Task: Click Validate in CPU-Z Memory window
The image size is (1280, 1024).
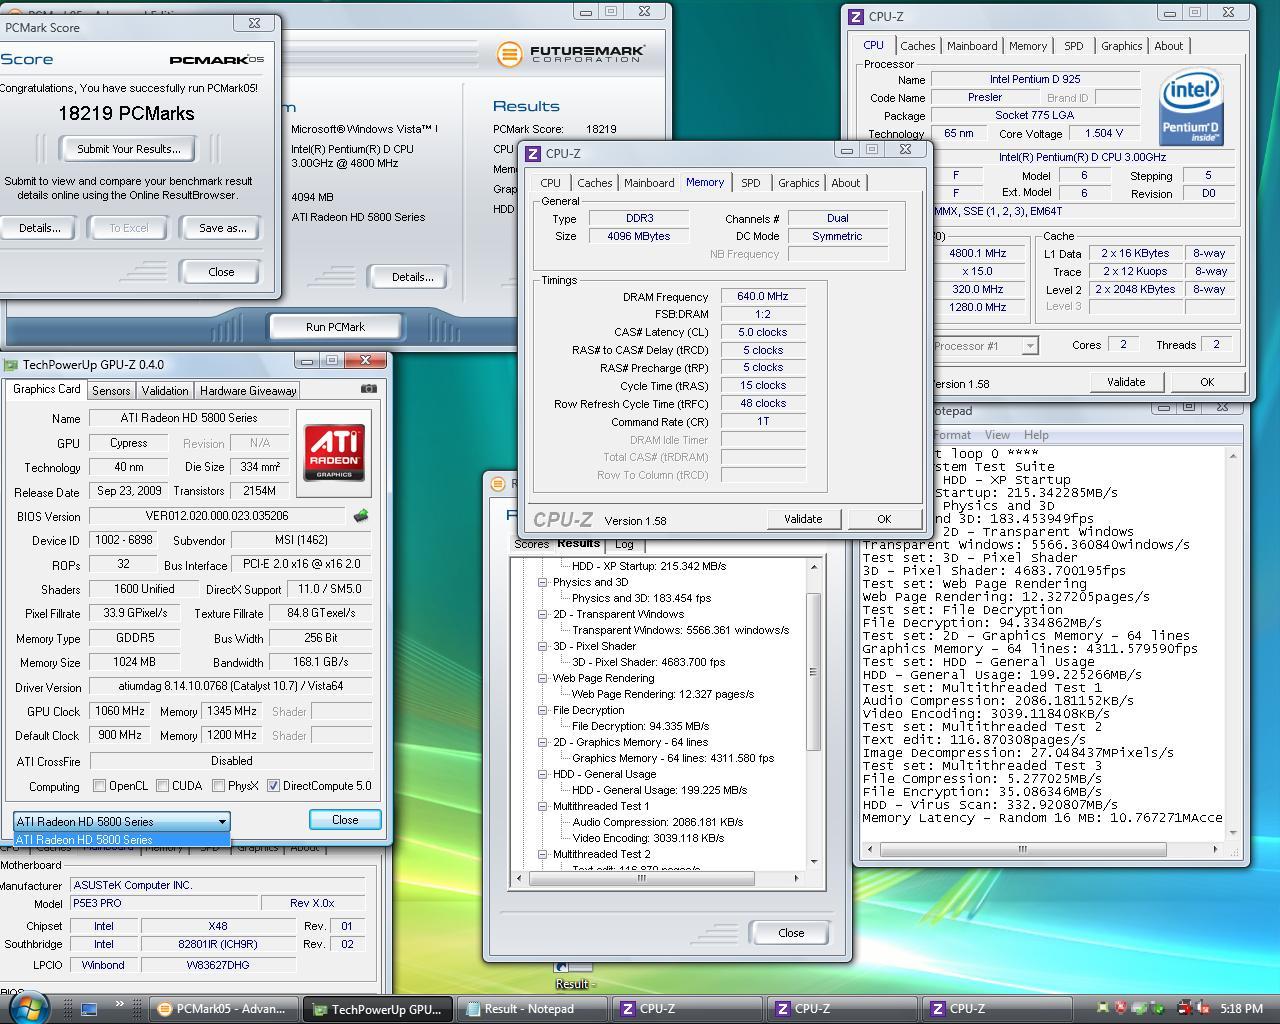Action: click(803, 519)
